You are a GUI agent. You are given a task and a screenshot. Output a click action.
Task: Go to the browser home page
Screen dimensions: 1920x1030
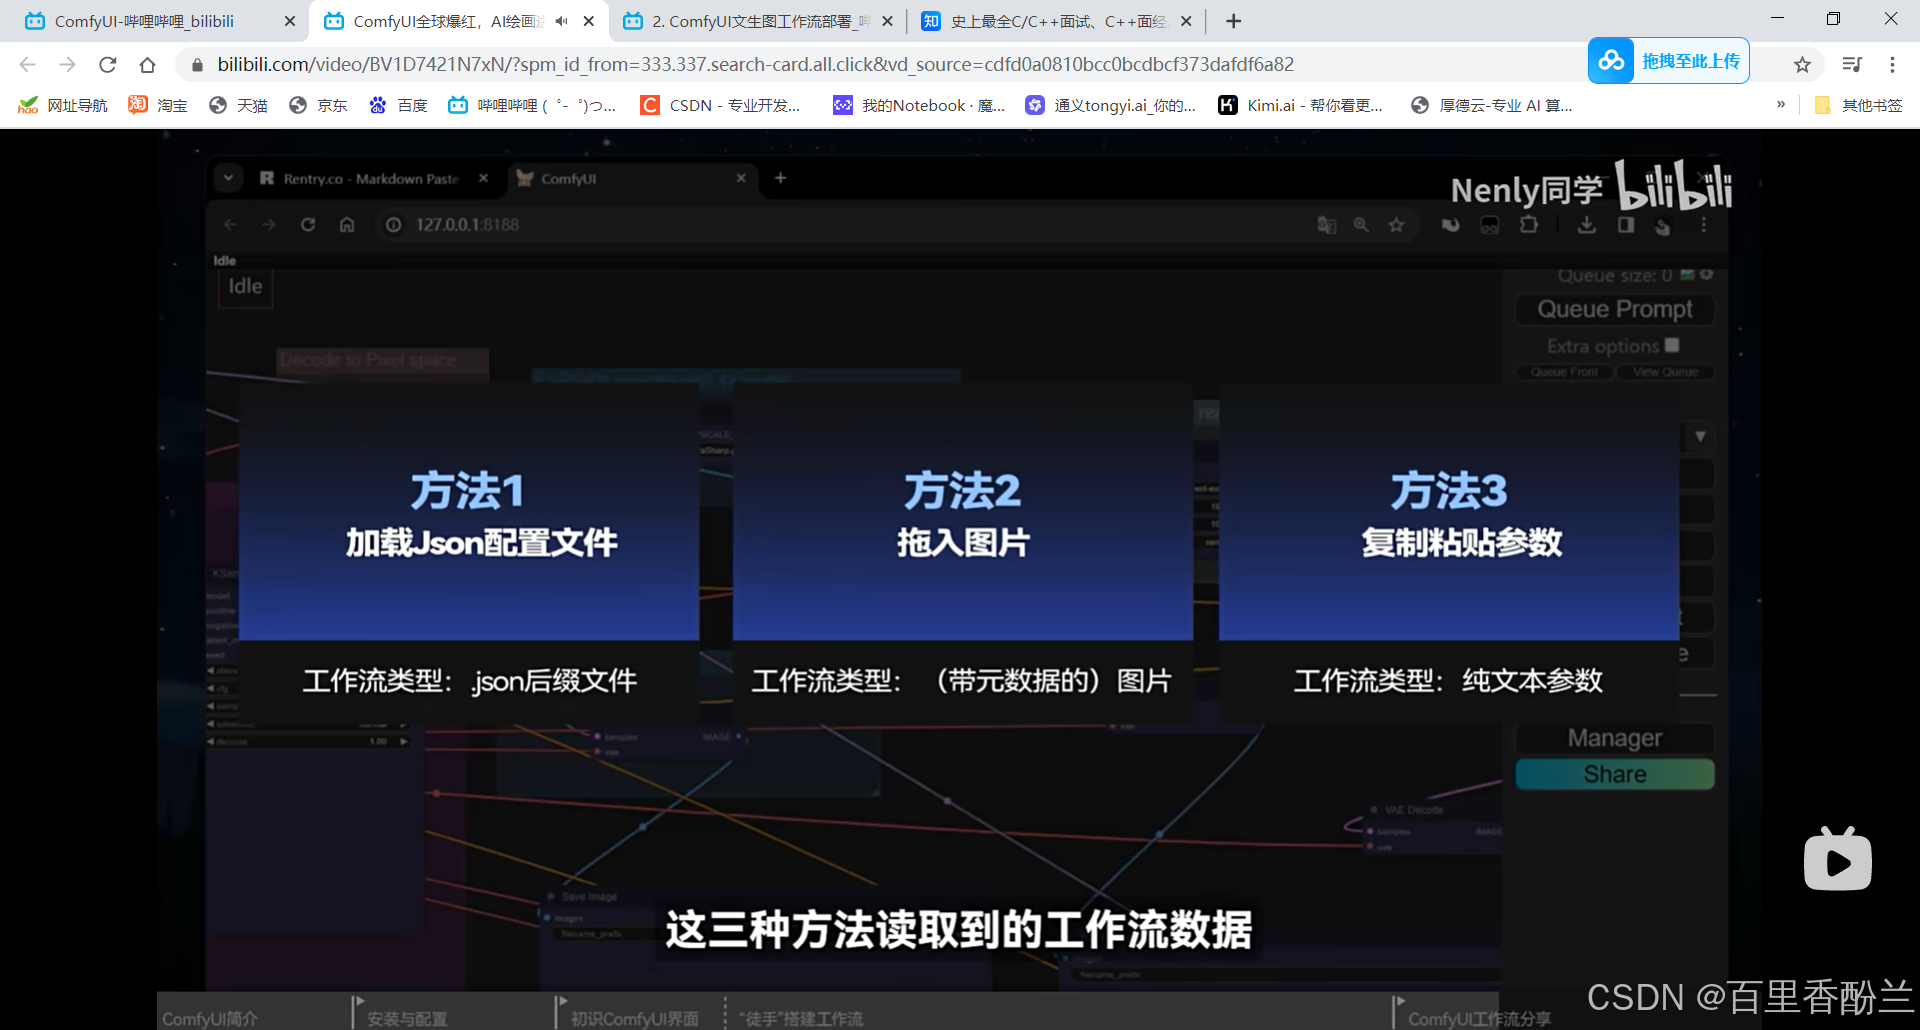148,65
